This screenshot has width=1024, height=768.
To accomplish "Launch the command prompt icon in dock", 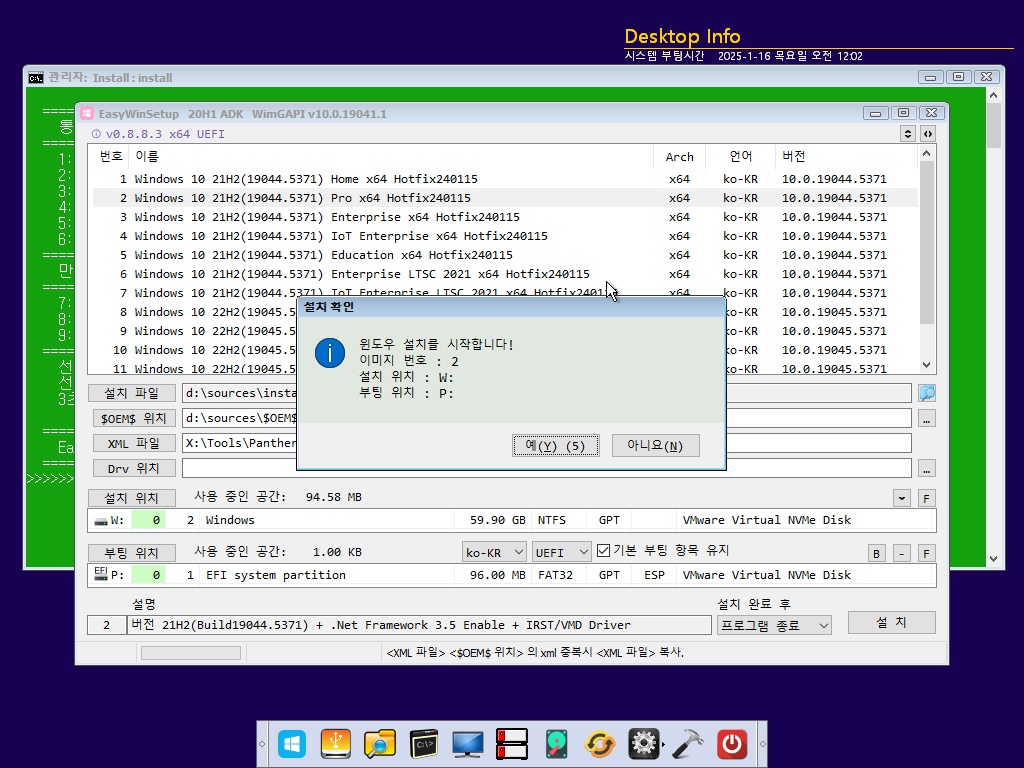I will click(424, 744).
